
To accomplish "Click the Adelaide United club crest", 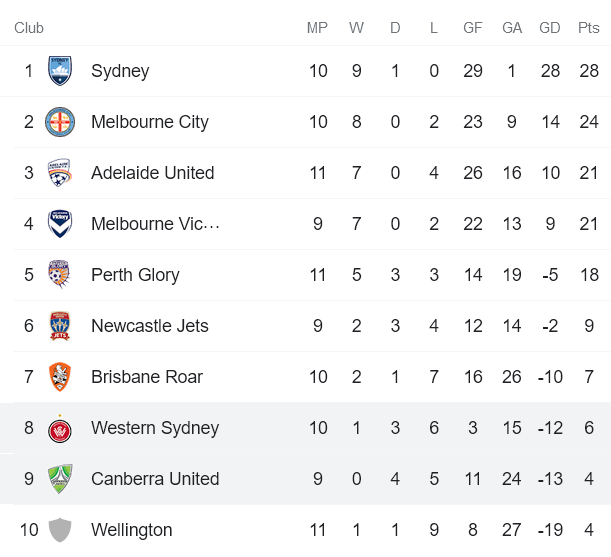I will click(x=60, y=173).
